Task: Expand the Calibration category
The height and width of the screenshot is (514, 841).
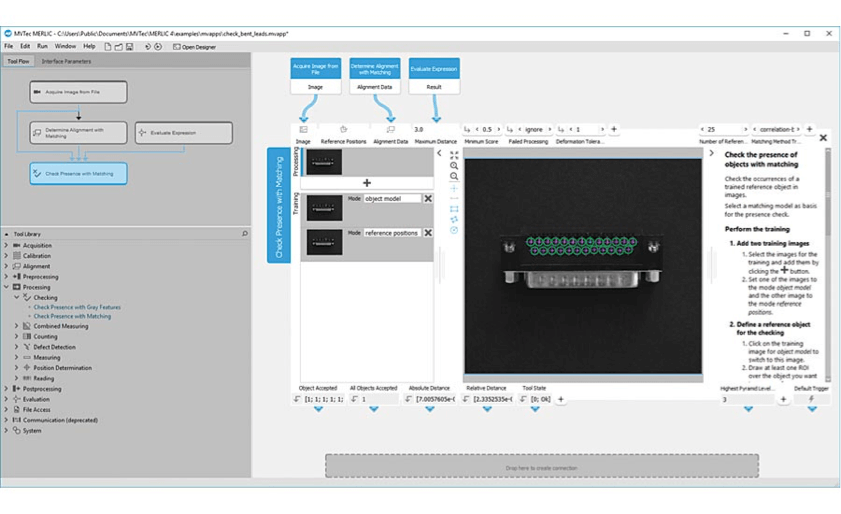Action: tap(6, 256)
